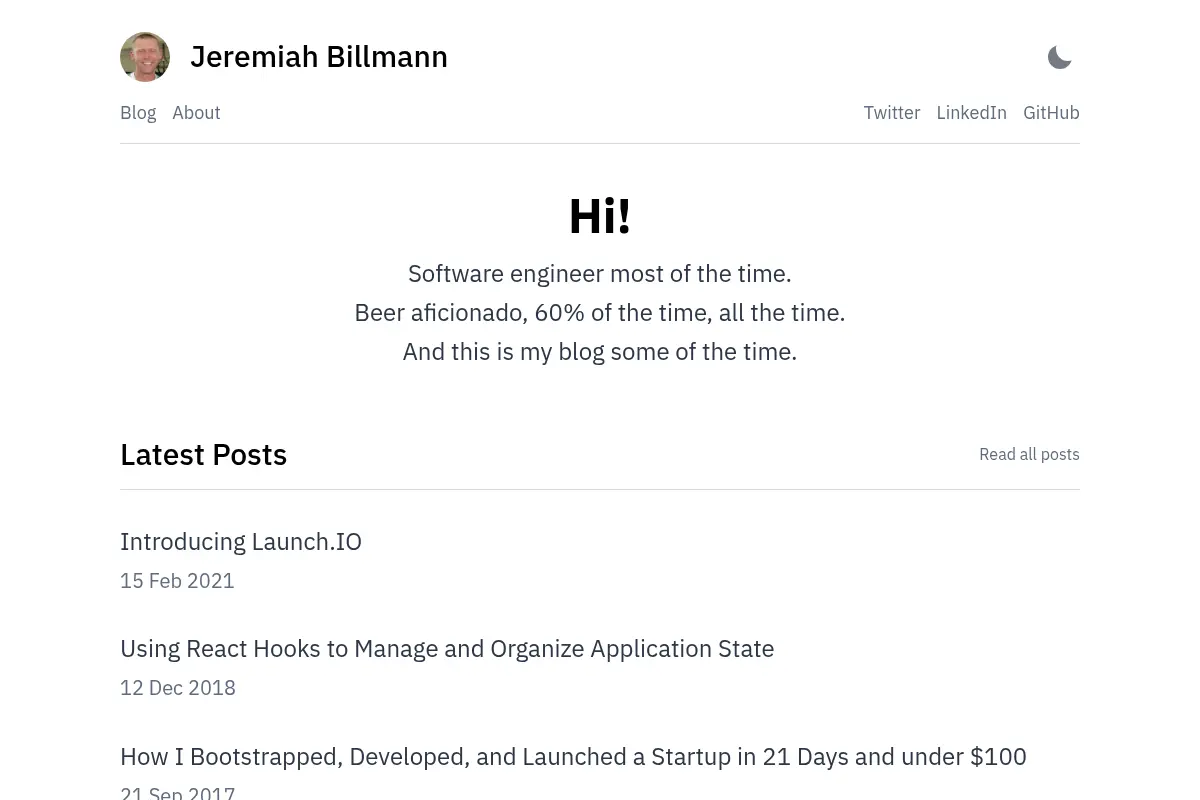Click the 'Software engineer most of the time.' line

click(x=600, y=274)
